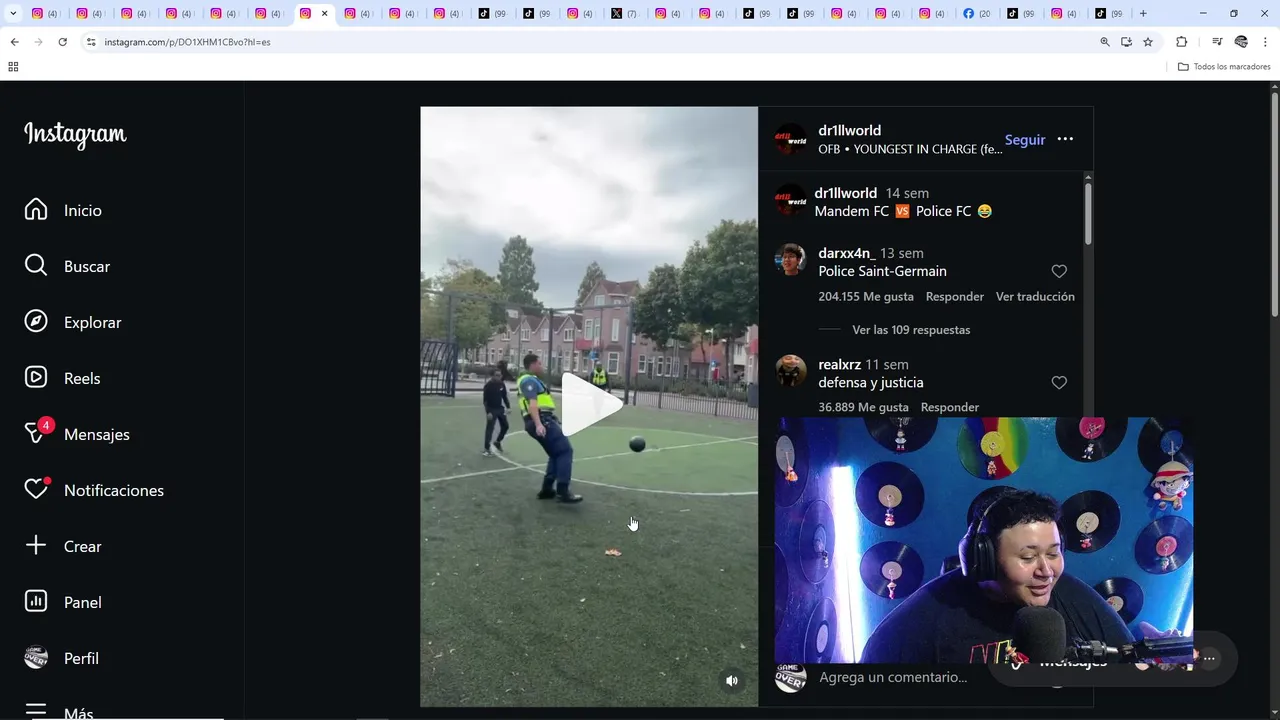Open the darxx4n_ username link
The image size is (1280, 720).
click(x=846, y=253)
